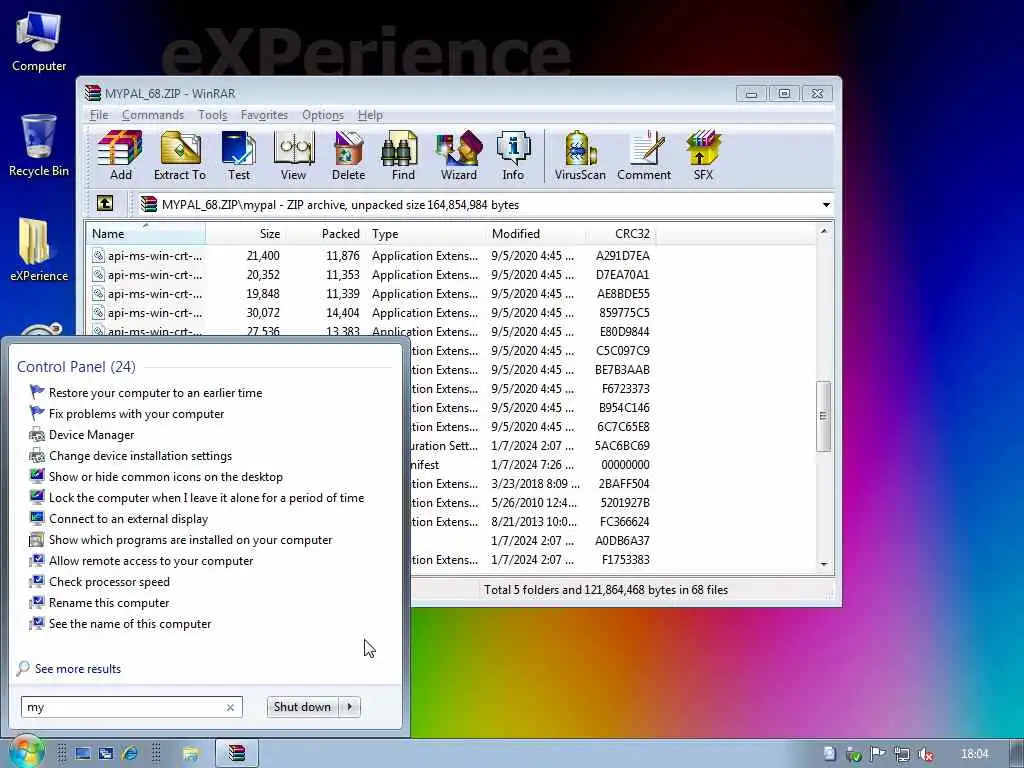Open See the name of this computer
Viewport: 1024px width, 768px height.
click(x=130, y=624)
